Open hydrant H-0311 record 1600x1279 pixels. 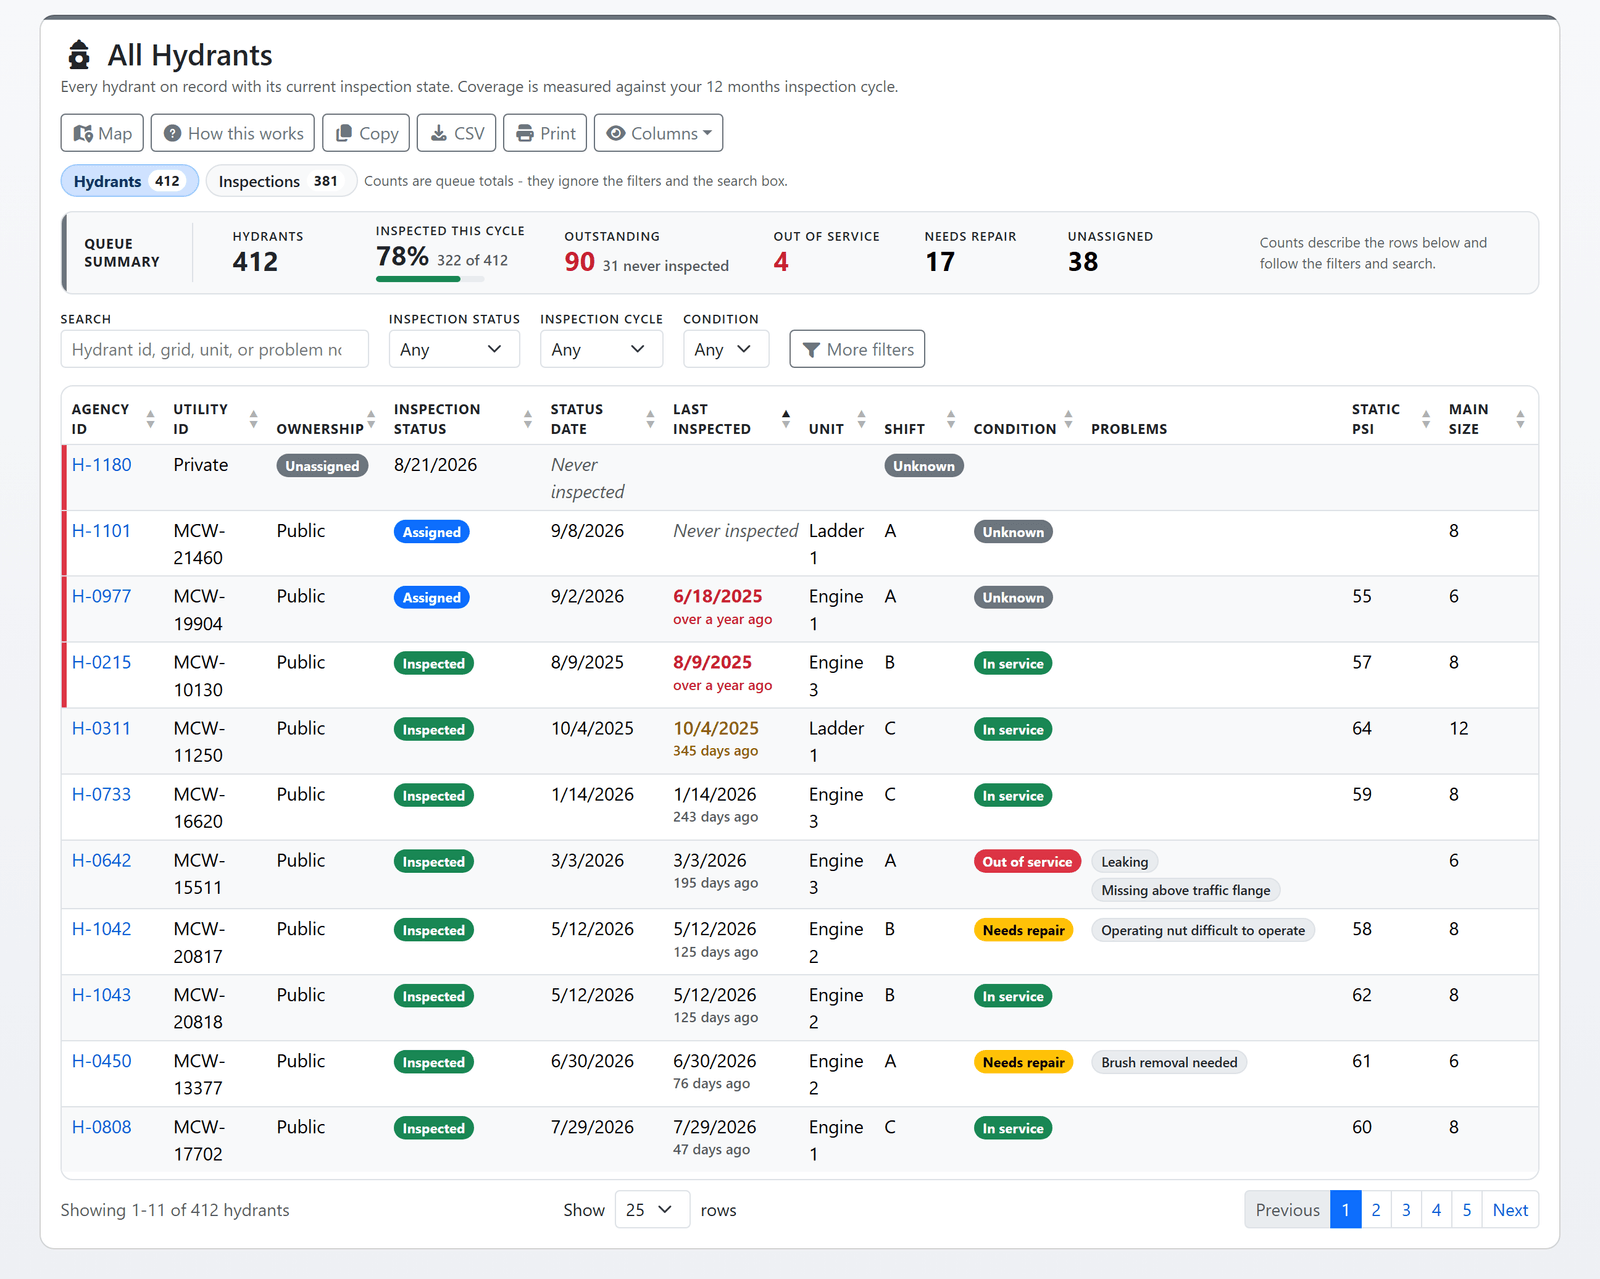[101, 729]
